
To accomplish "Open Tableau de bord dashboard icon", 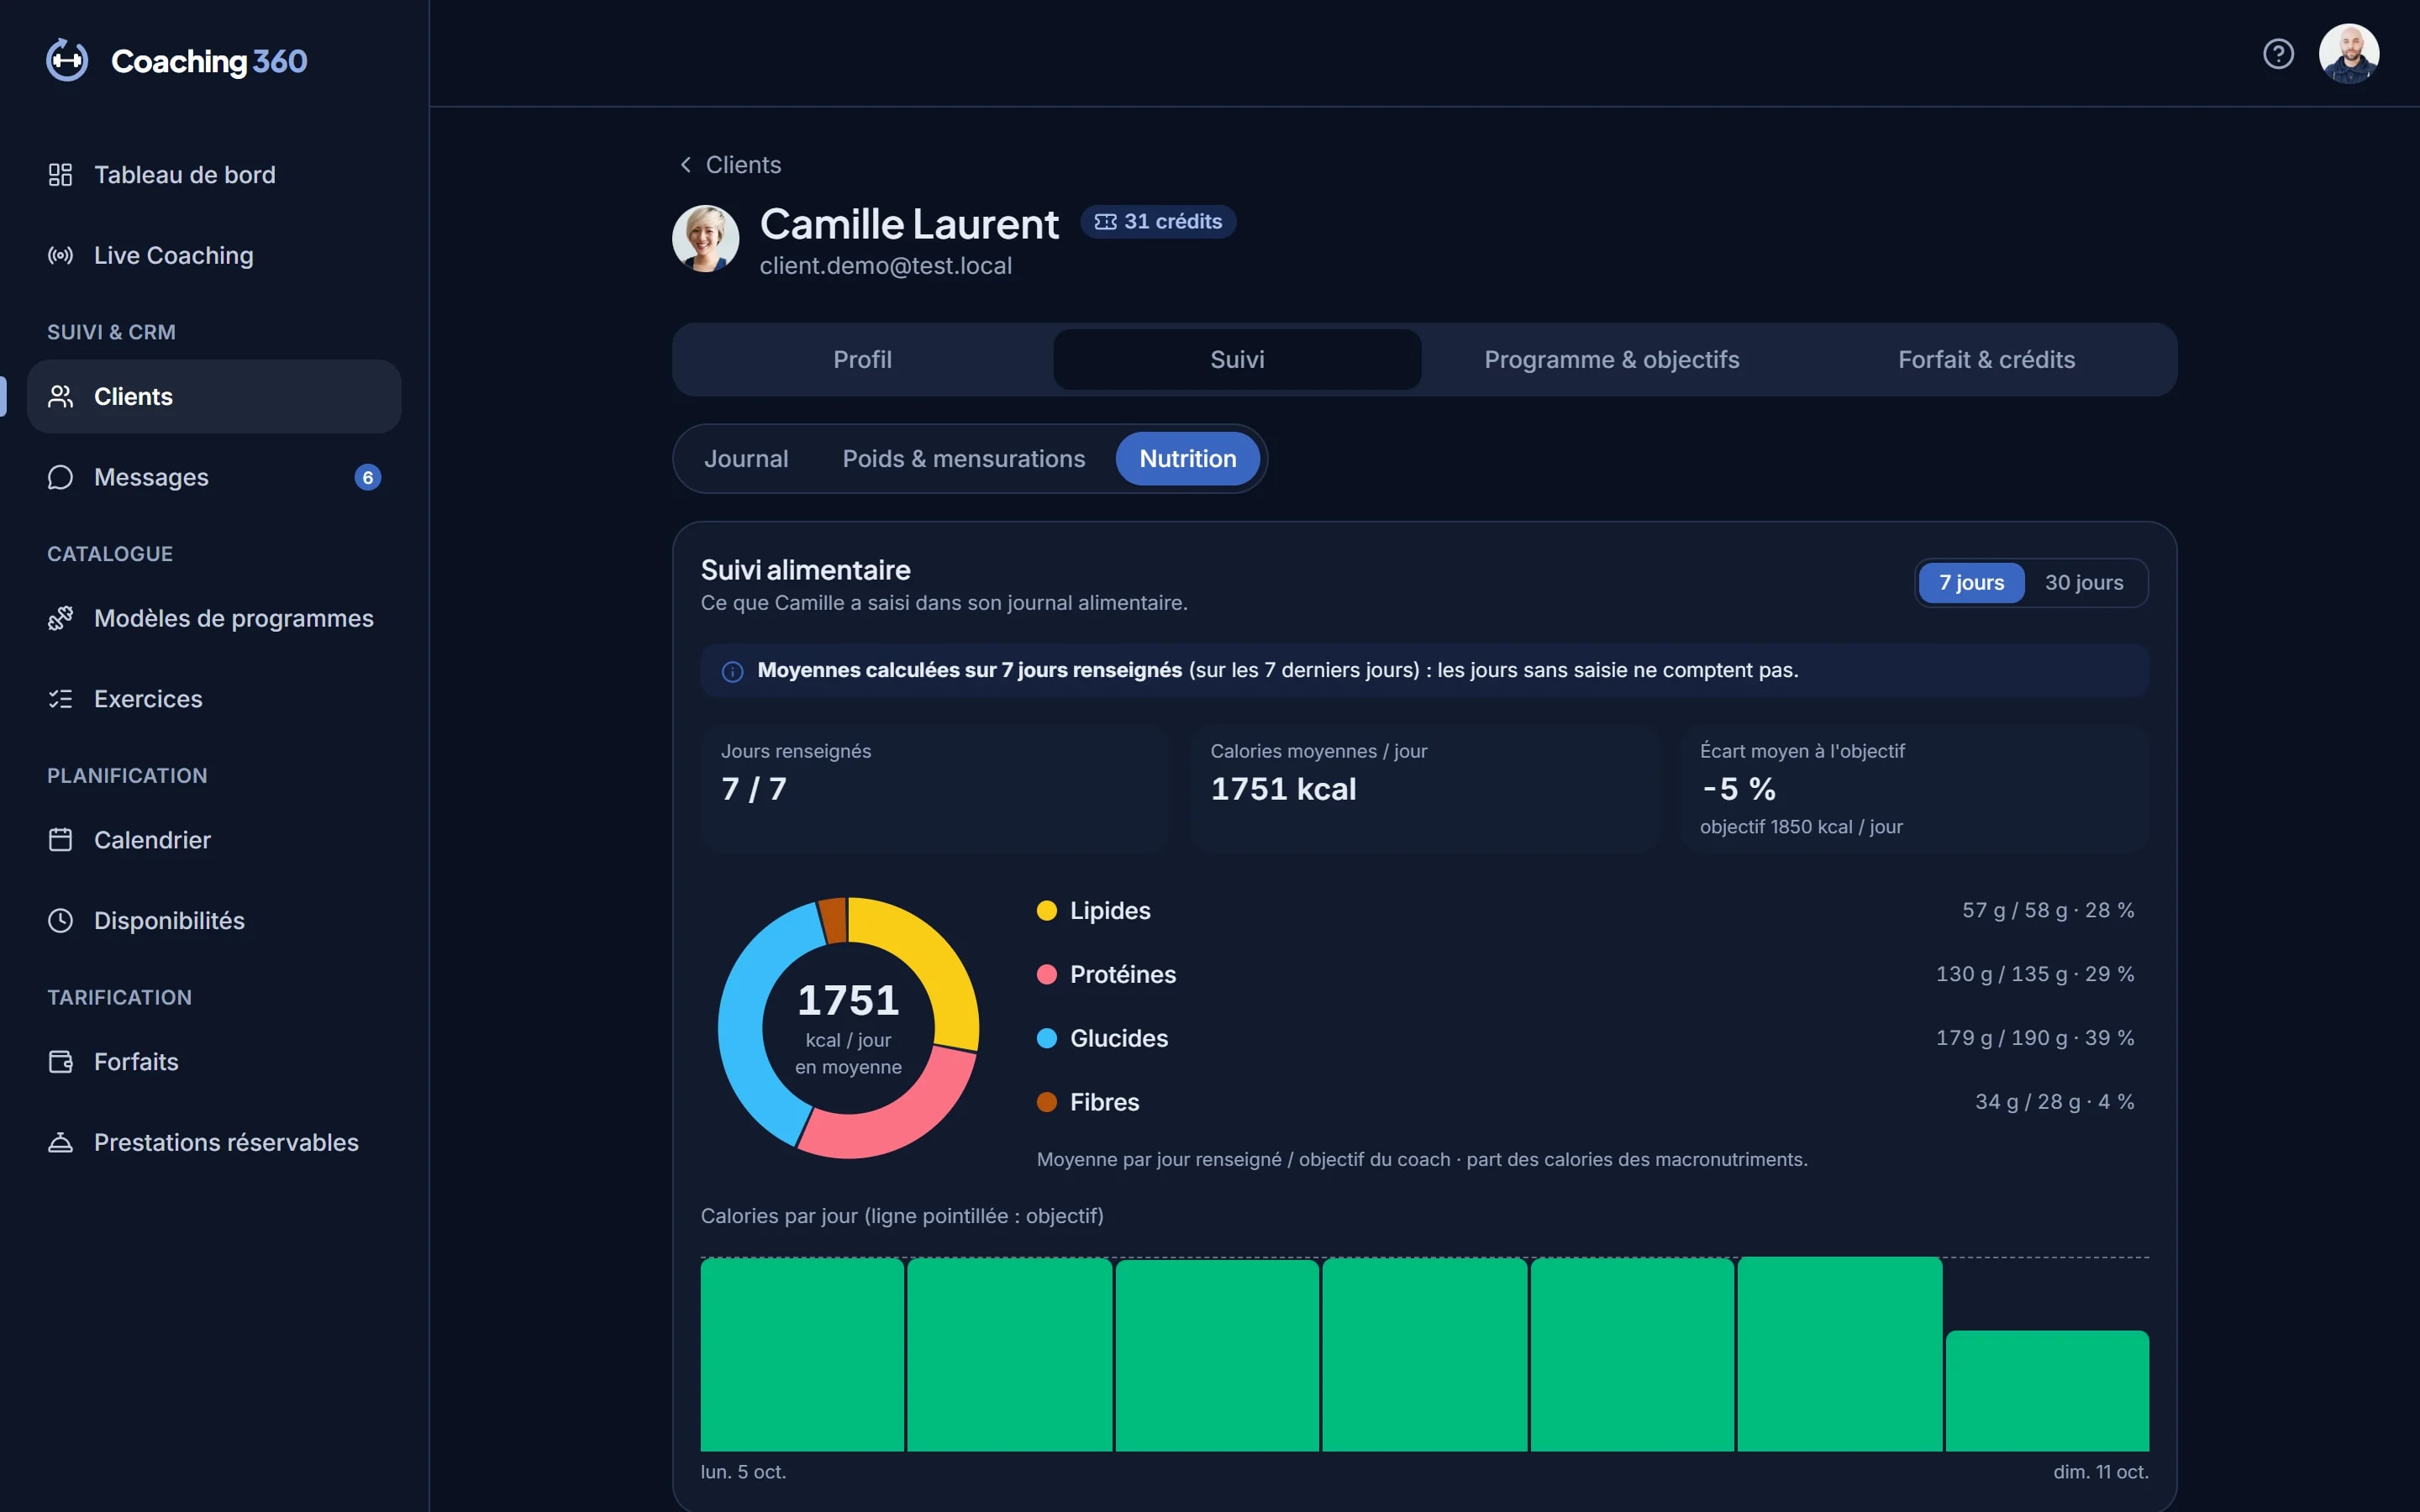I will pyautogui.click(x=60, y=175).
